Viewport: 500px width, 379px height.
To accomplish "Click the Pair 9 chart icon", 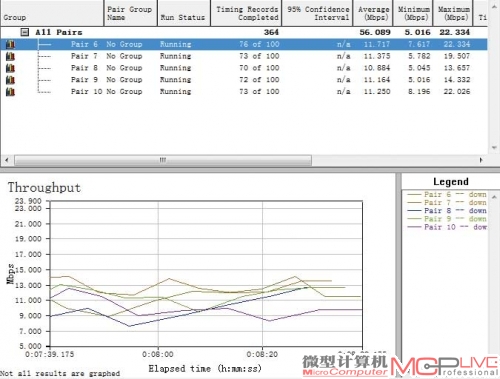I will point(10,80).
